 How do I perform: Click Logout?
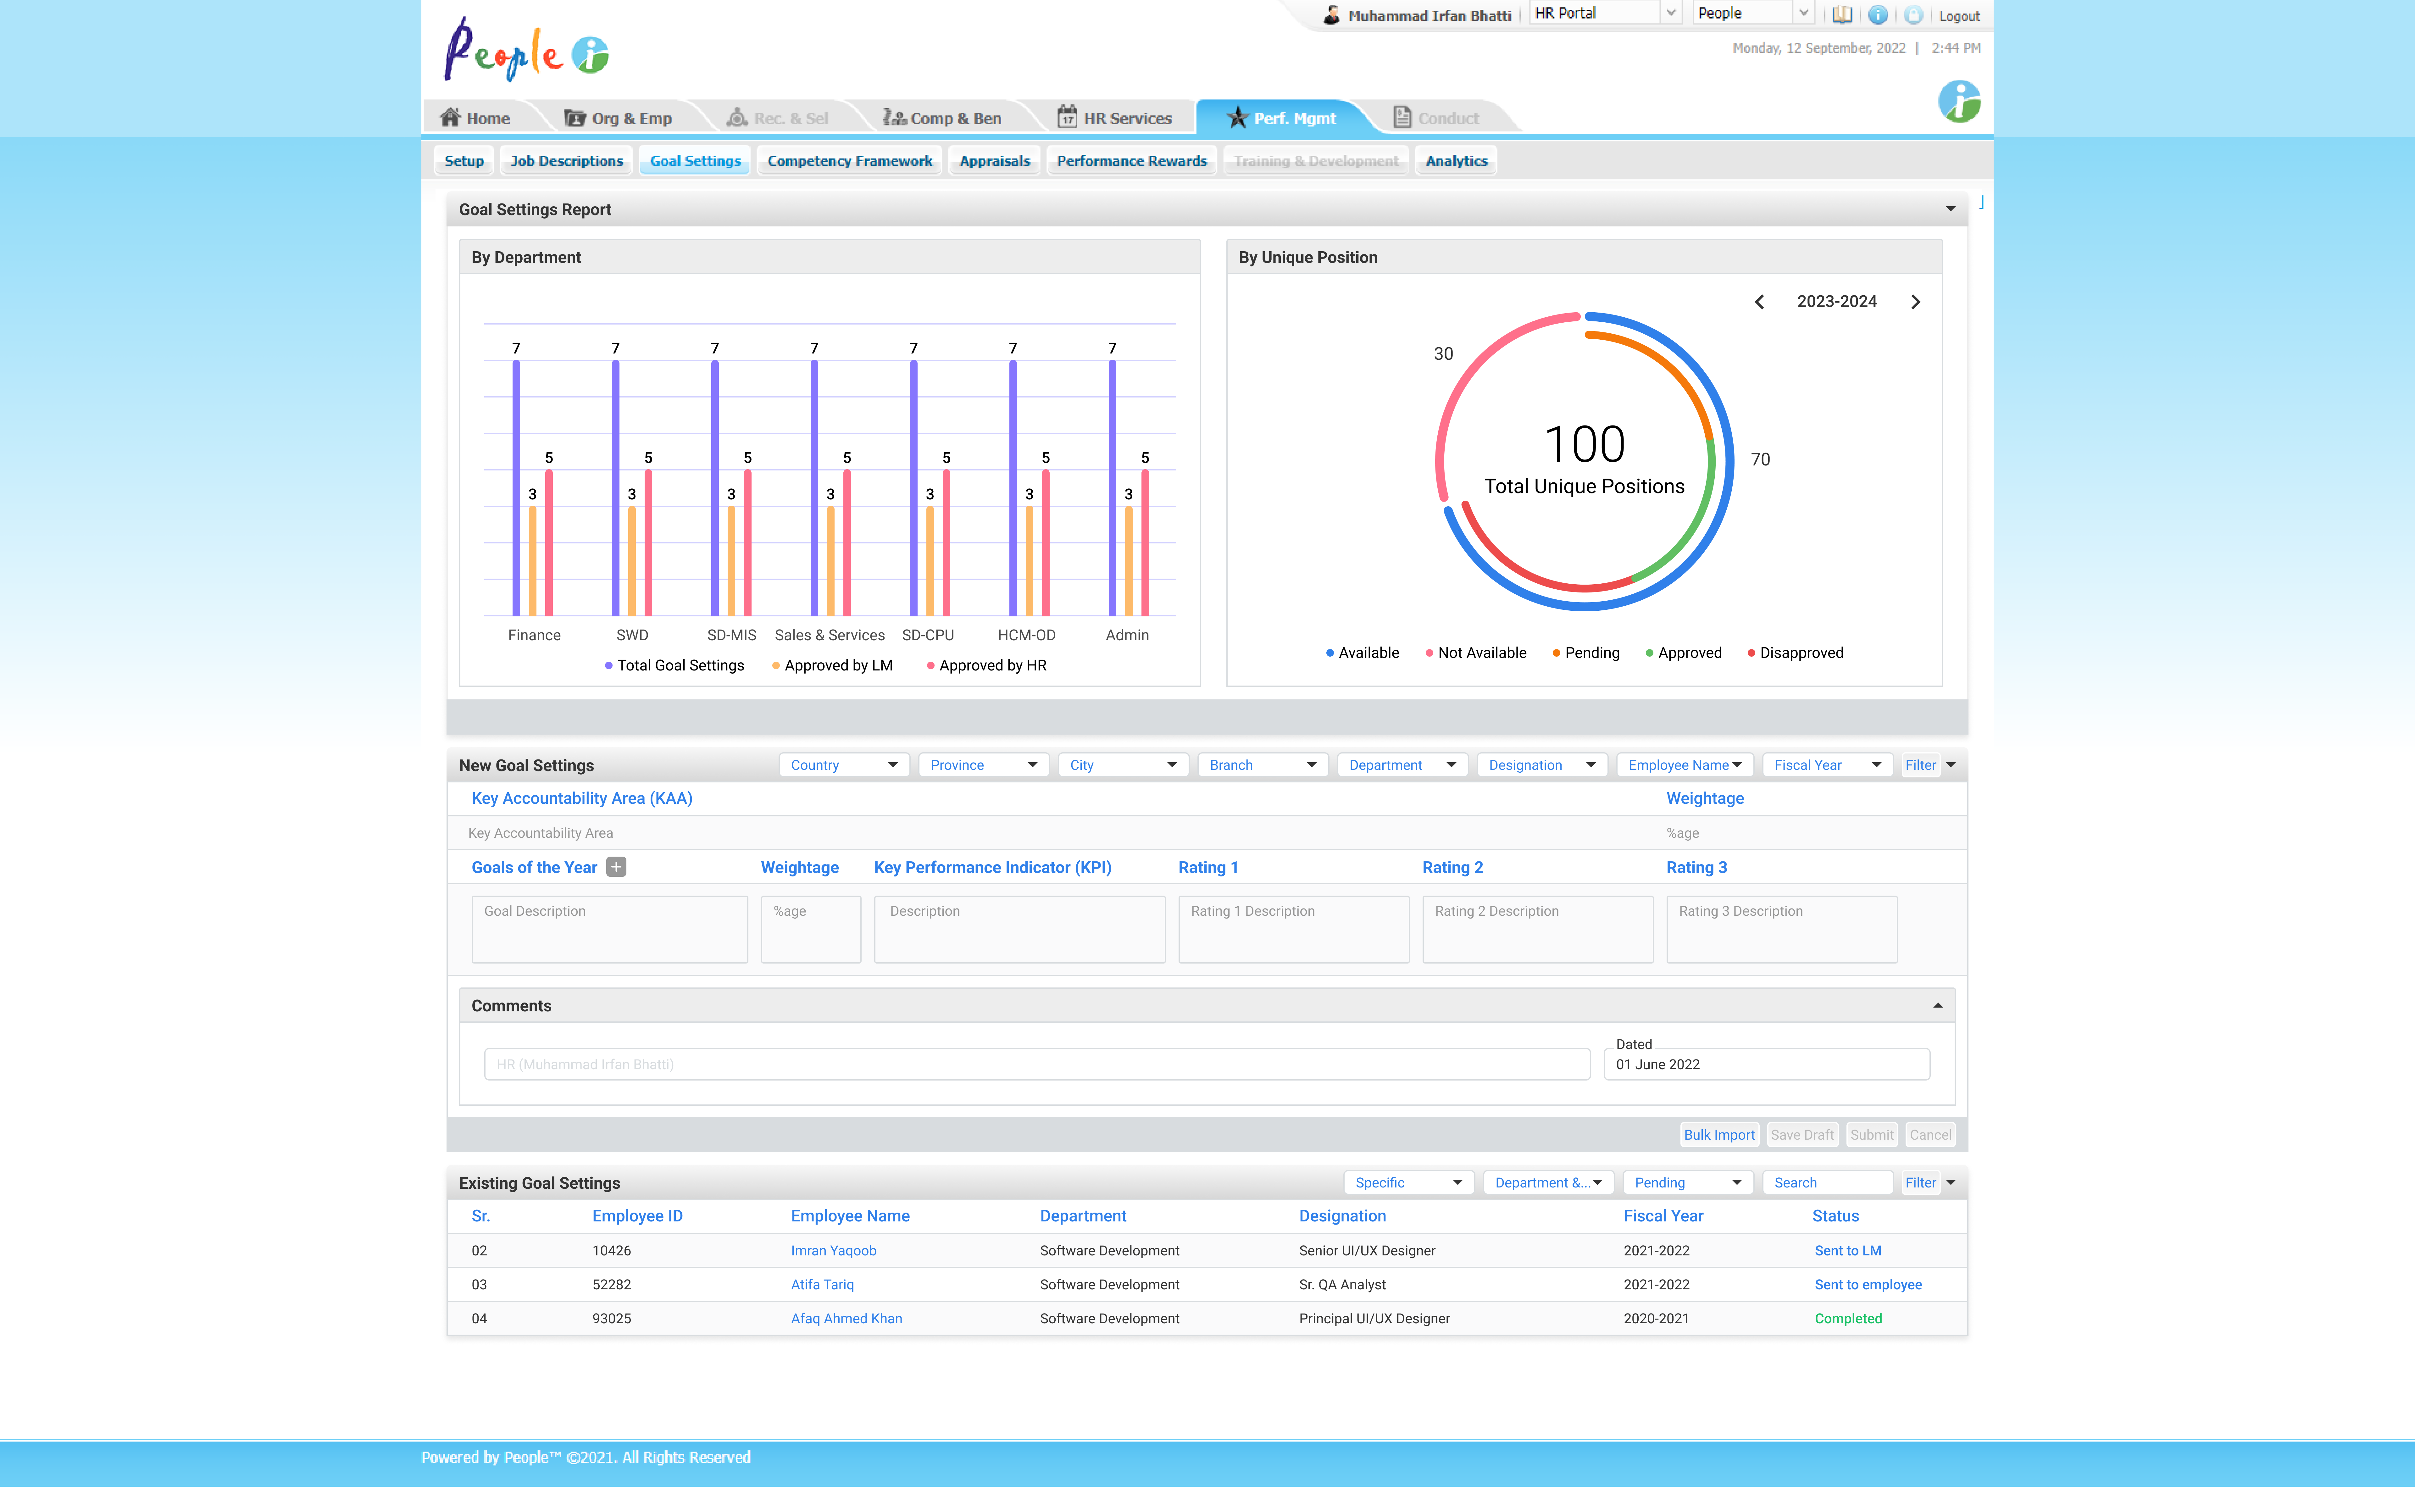click(1959, 16)
